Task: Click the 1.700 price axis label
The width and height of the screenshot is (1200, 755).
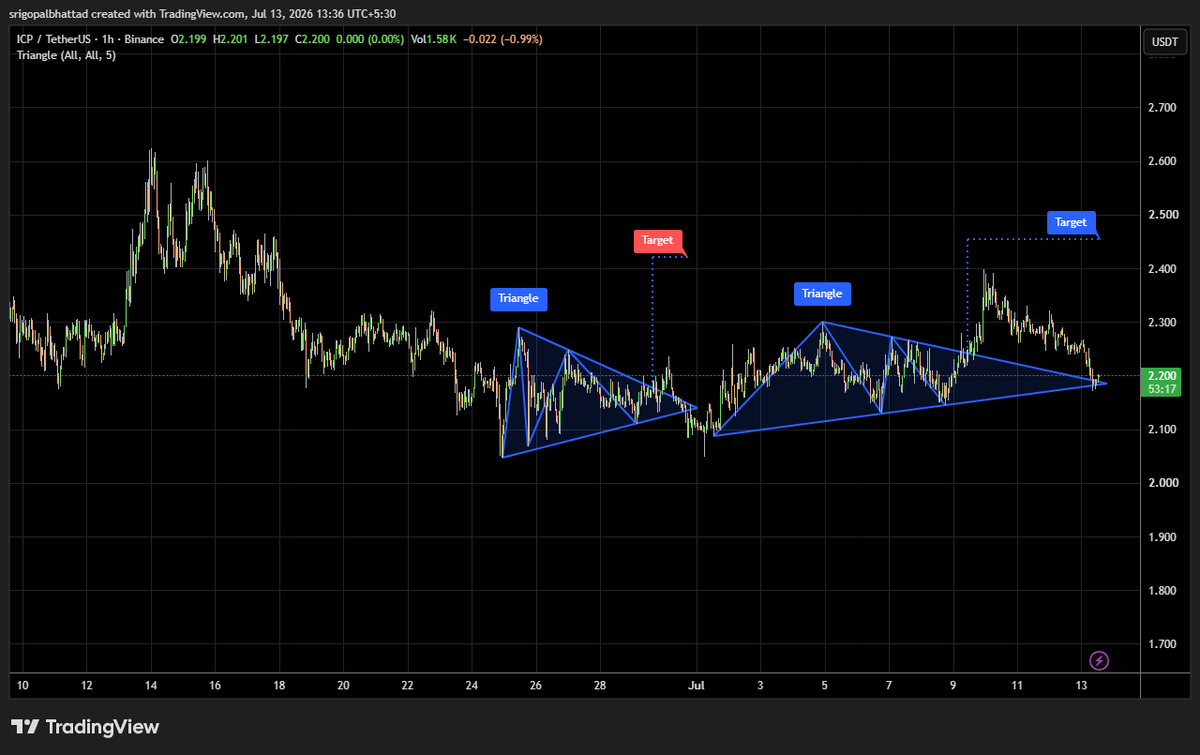Action: point(1161,645)
